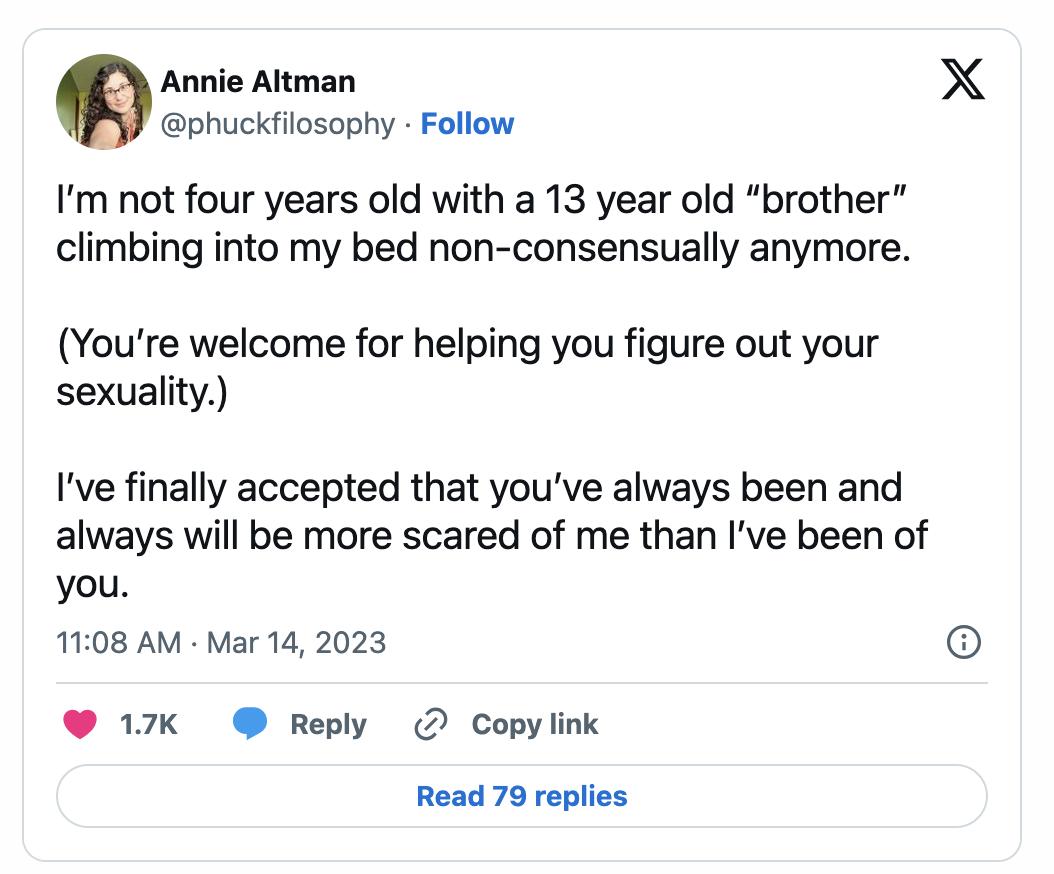Screen dimensions: 1054x874
Task: Open the @phuckfilosophy handle link
Action: [x=278, y=124]
